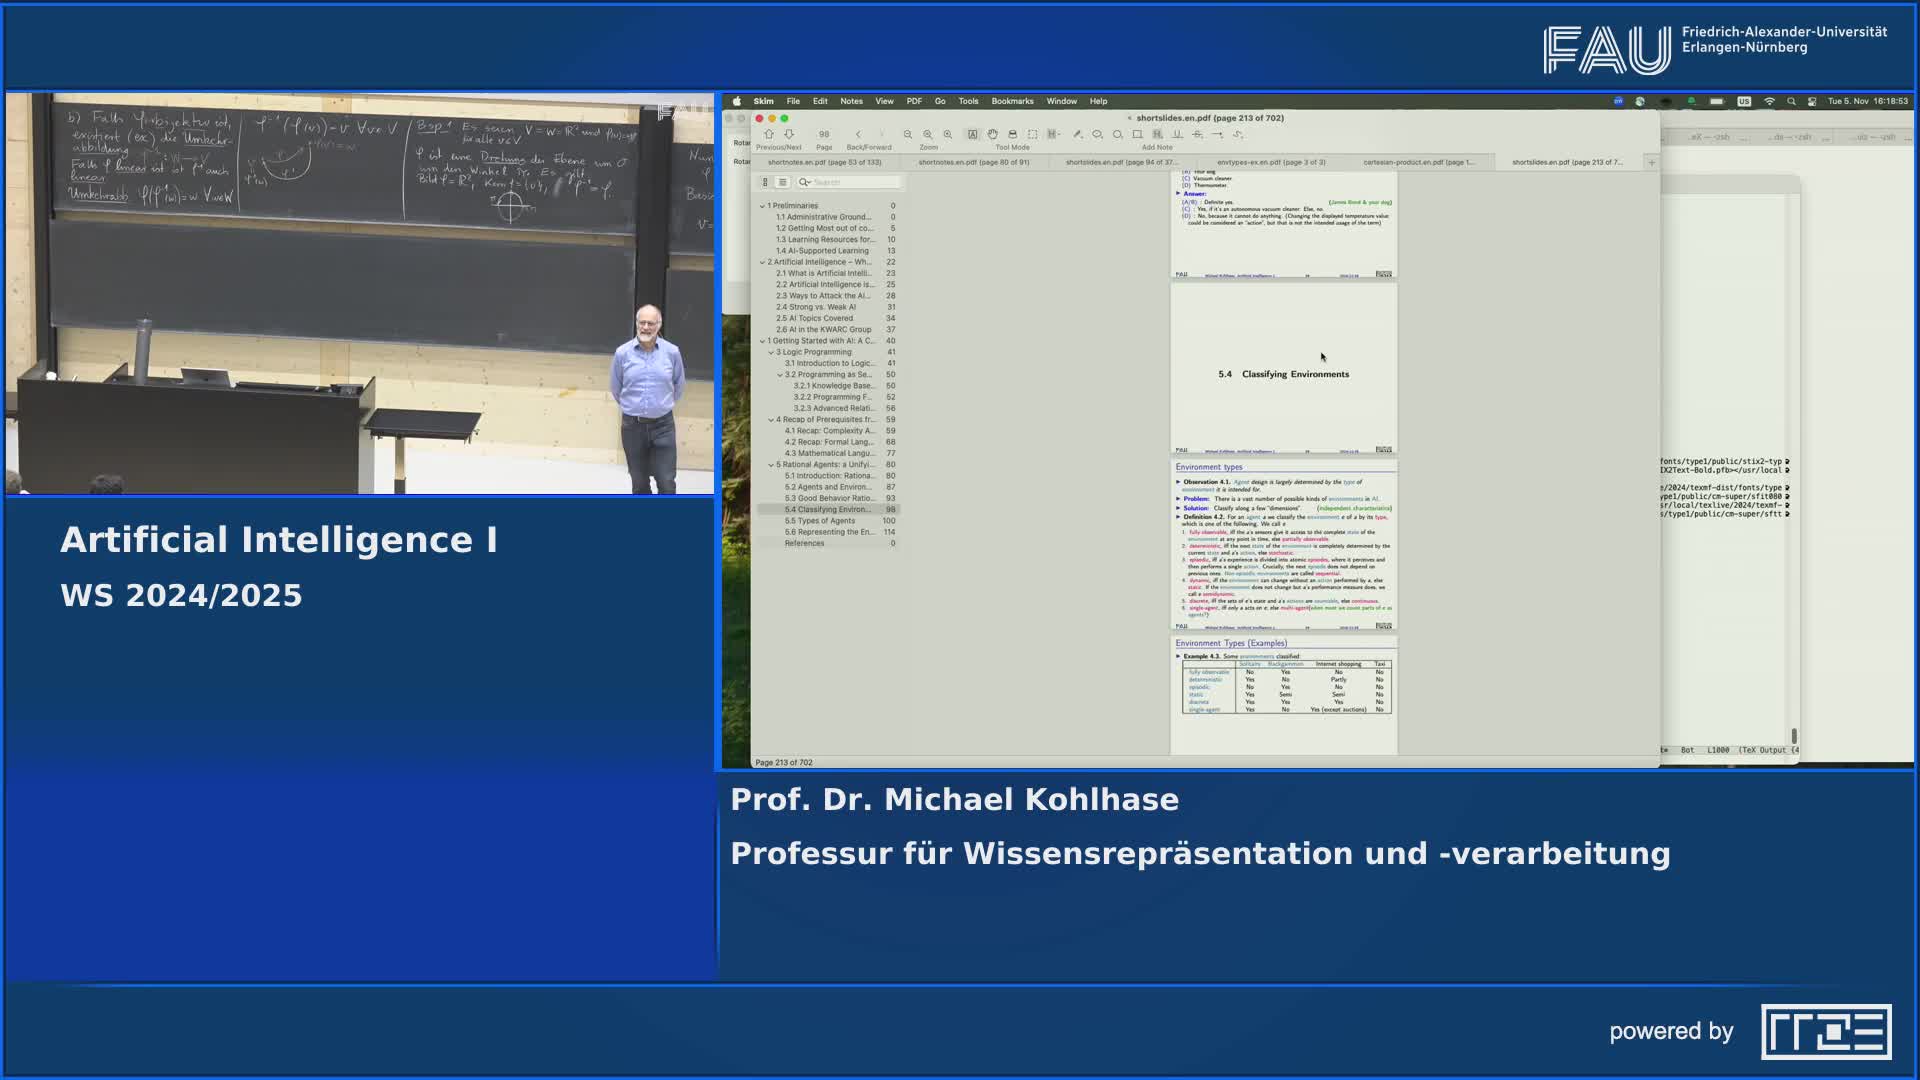This screenshot has width=1920, height=1080.
Task: Click inside the sidebar search field
Action: tap(850, 182)
